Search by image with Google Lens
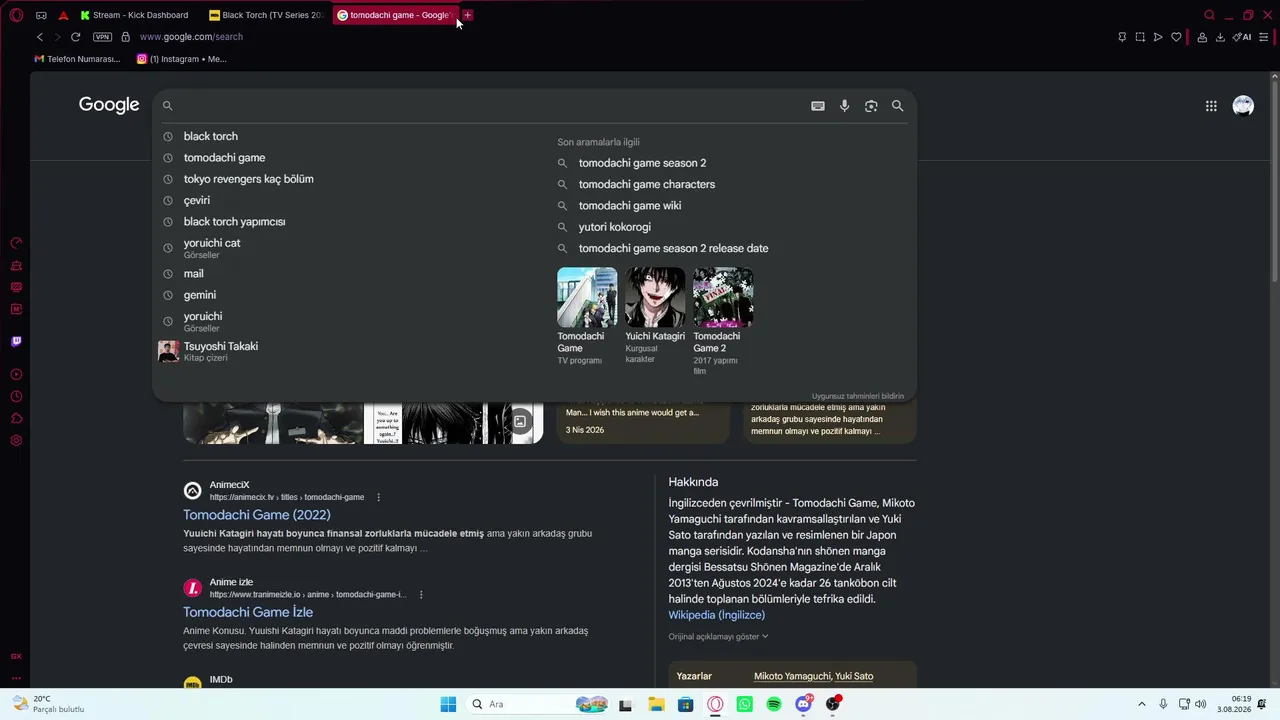 pos(871,106)
